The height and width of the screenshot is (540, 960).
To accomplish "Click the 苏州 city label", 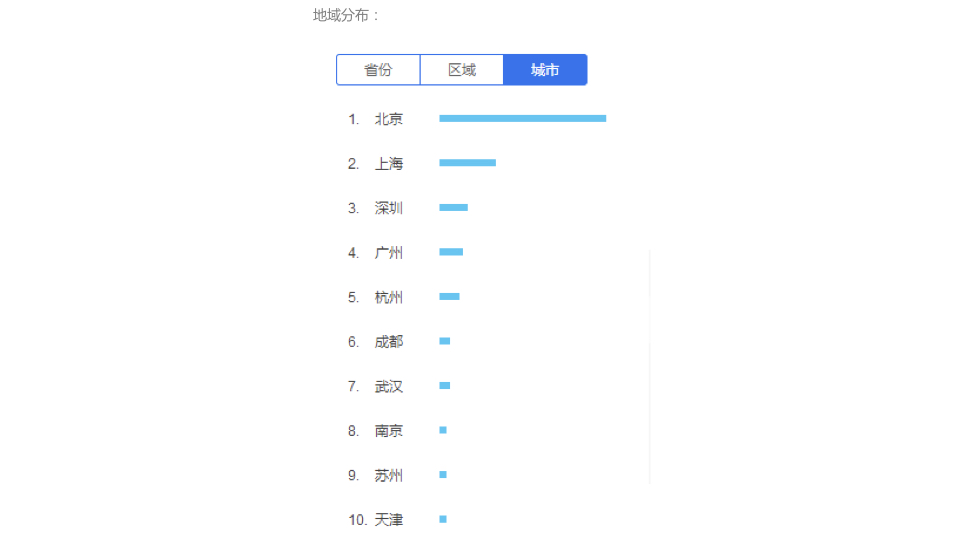I will coord(389,475).
